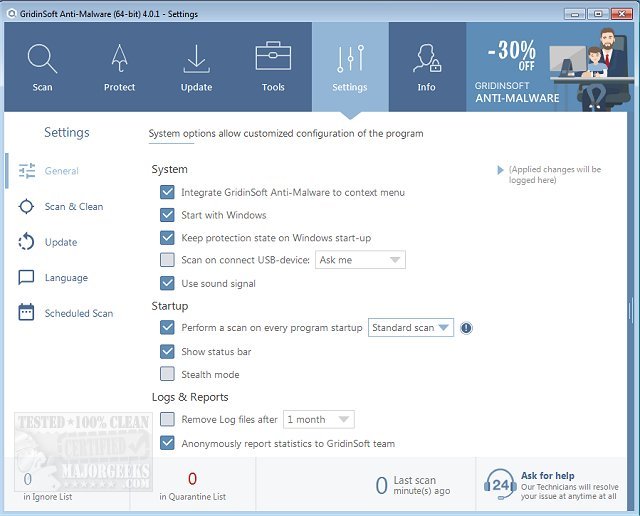Click 'in Quarantine List' counter
This screenshot has width=640, height=516.
coord(192,486)
